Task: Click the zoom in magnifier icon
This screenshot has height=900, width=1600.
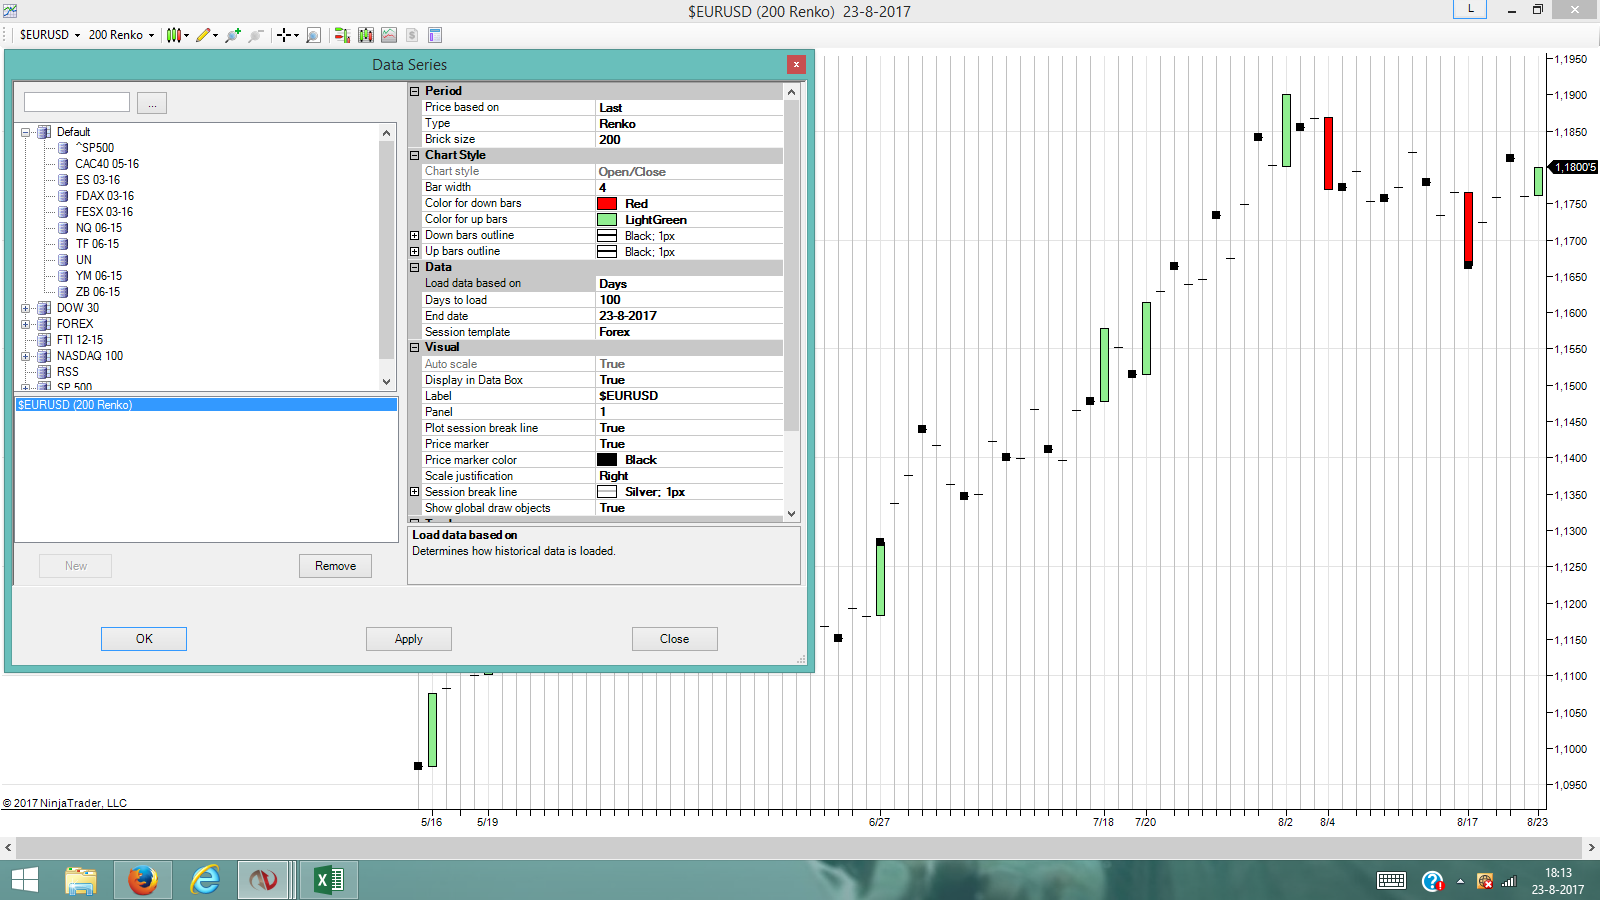Action: (233, 35)
